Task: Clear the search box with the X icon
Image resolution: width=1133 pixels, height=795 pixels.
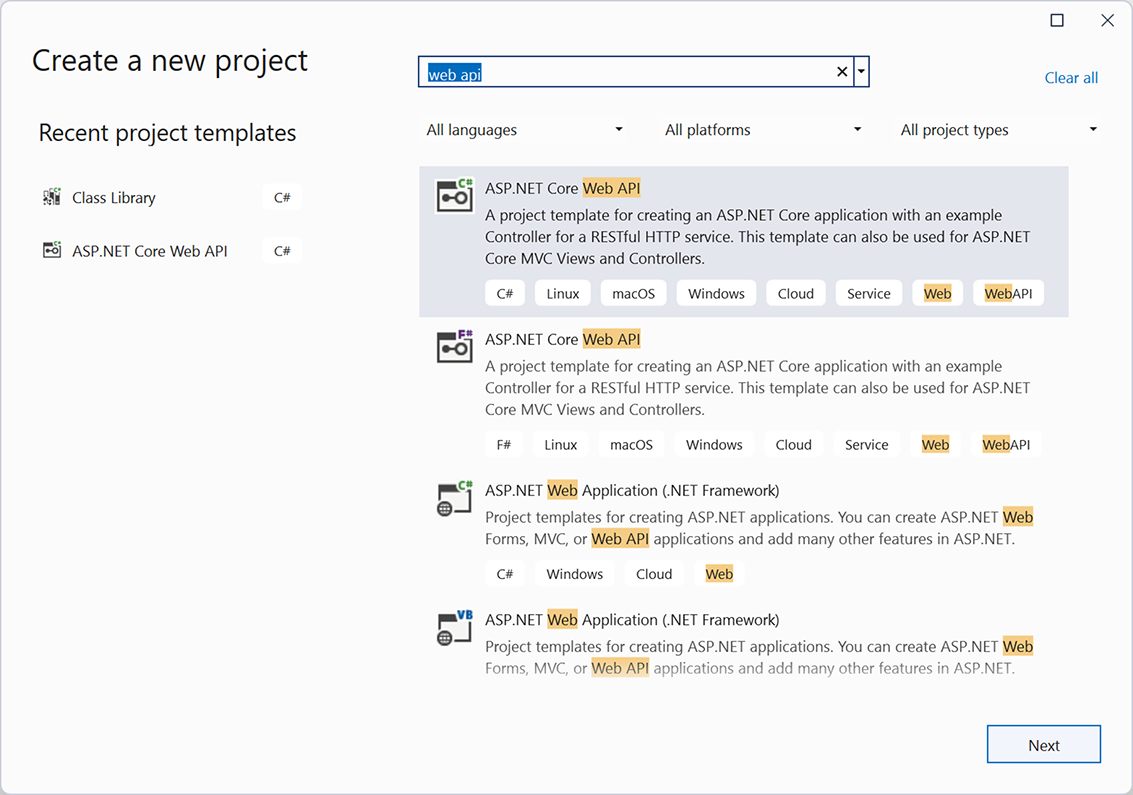Action: [842, 72]
